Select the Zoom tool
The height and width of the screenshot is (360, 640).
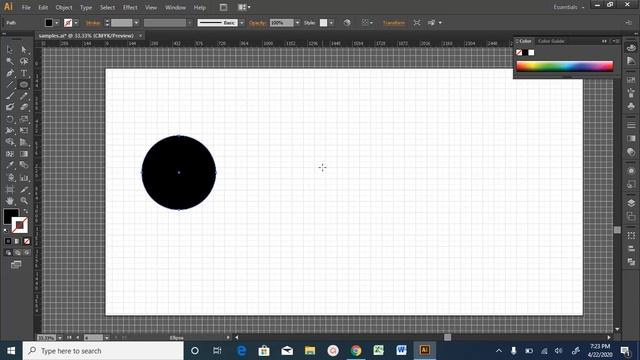(x=24, y=201)
